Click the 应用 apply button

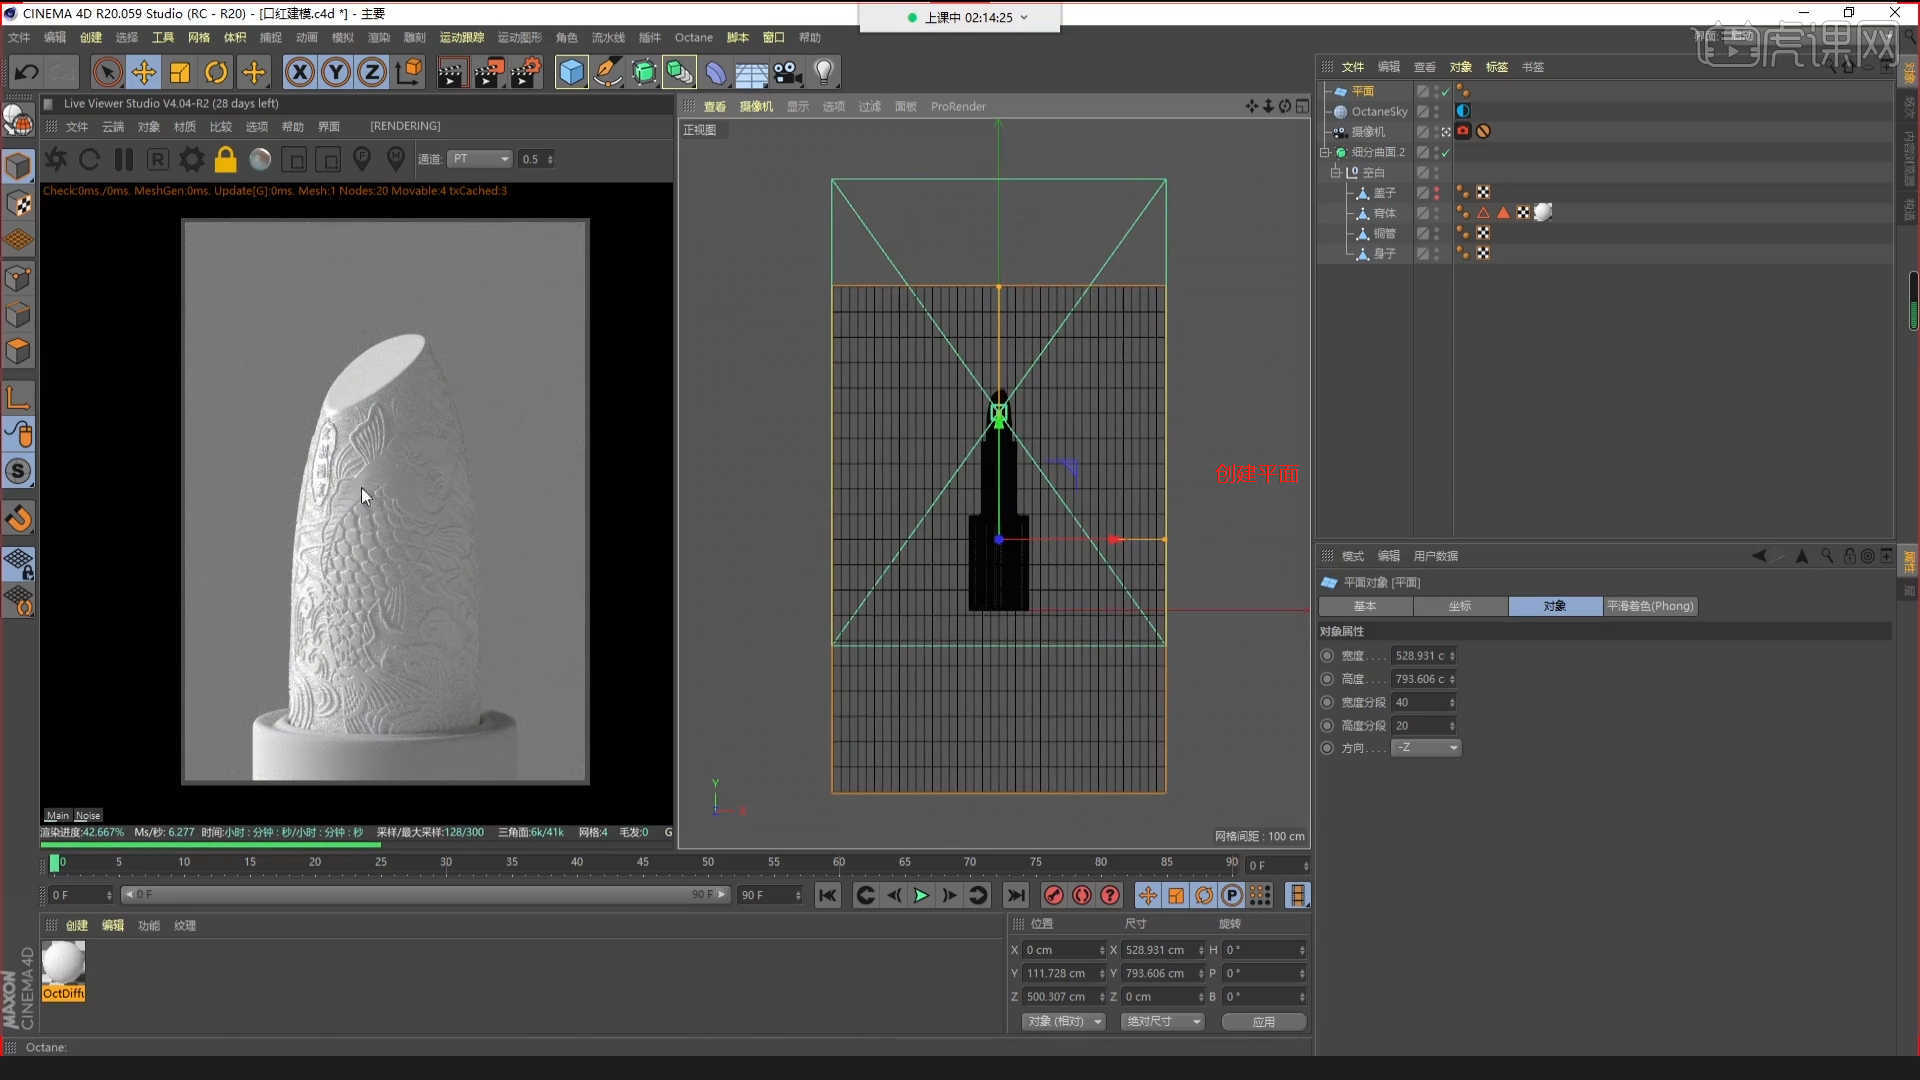(1264, 1022)
